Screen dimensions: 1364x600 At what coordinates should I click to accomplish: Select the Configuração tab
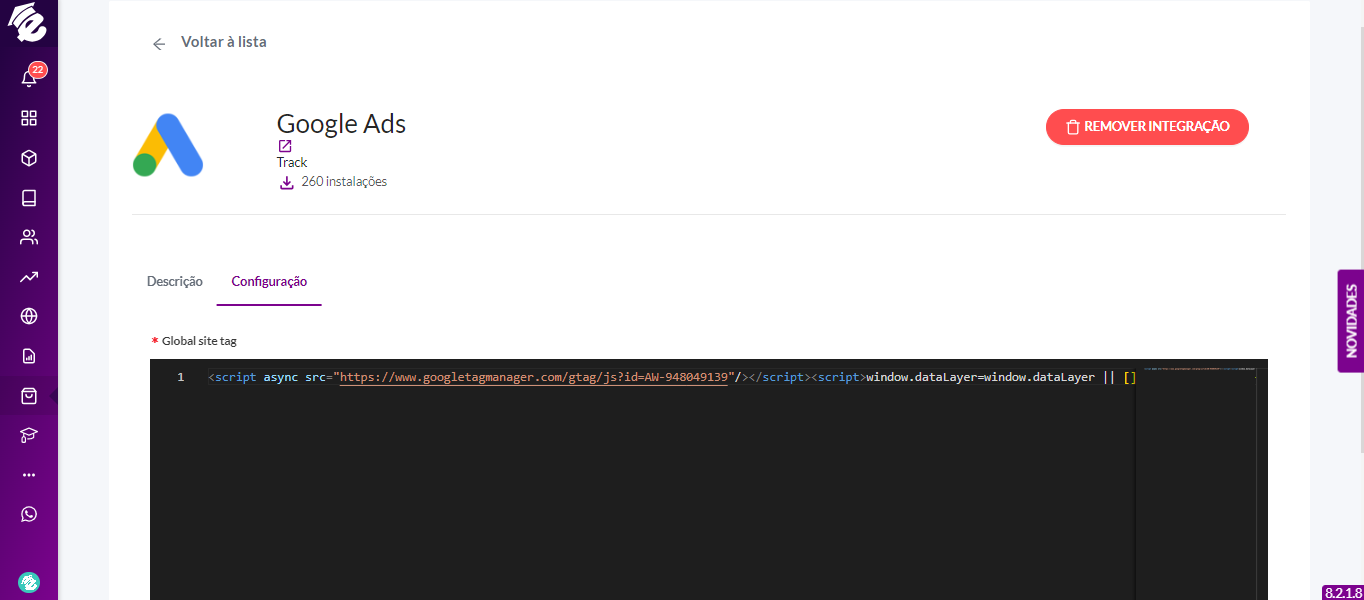click(269, 281)
